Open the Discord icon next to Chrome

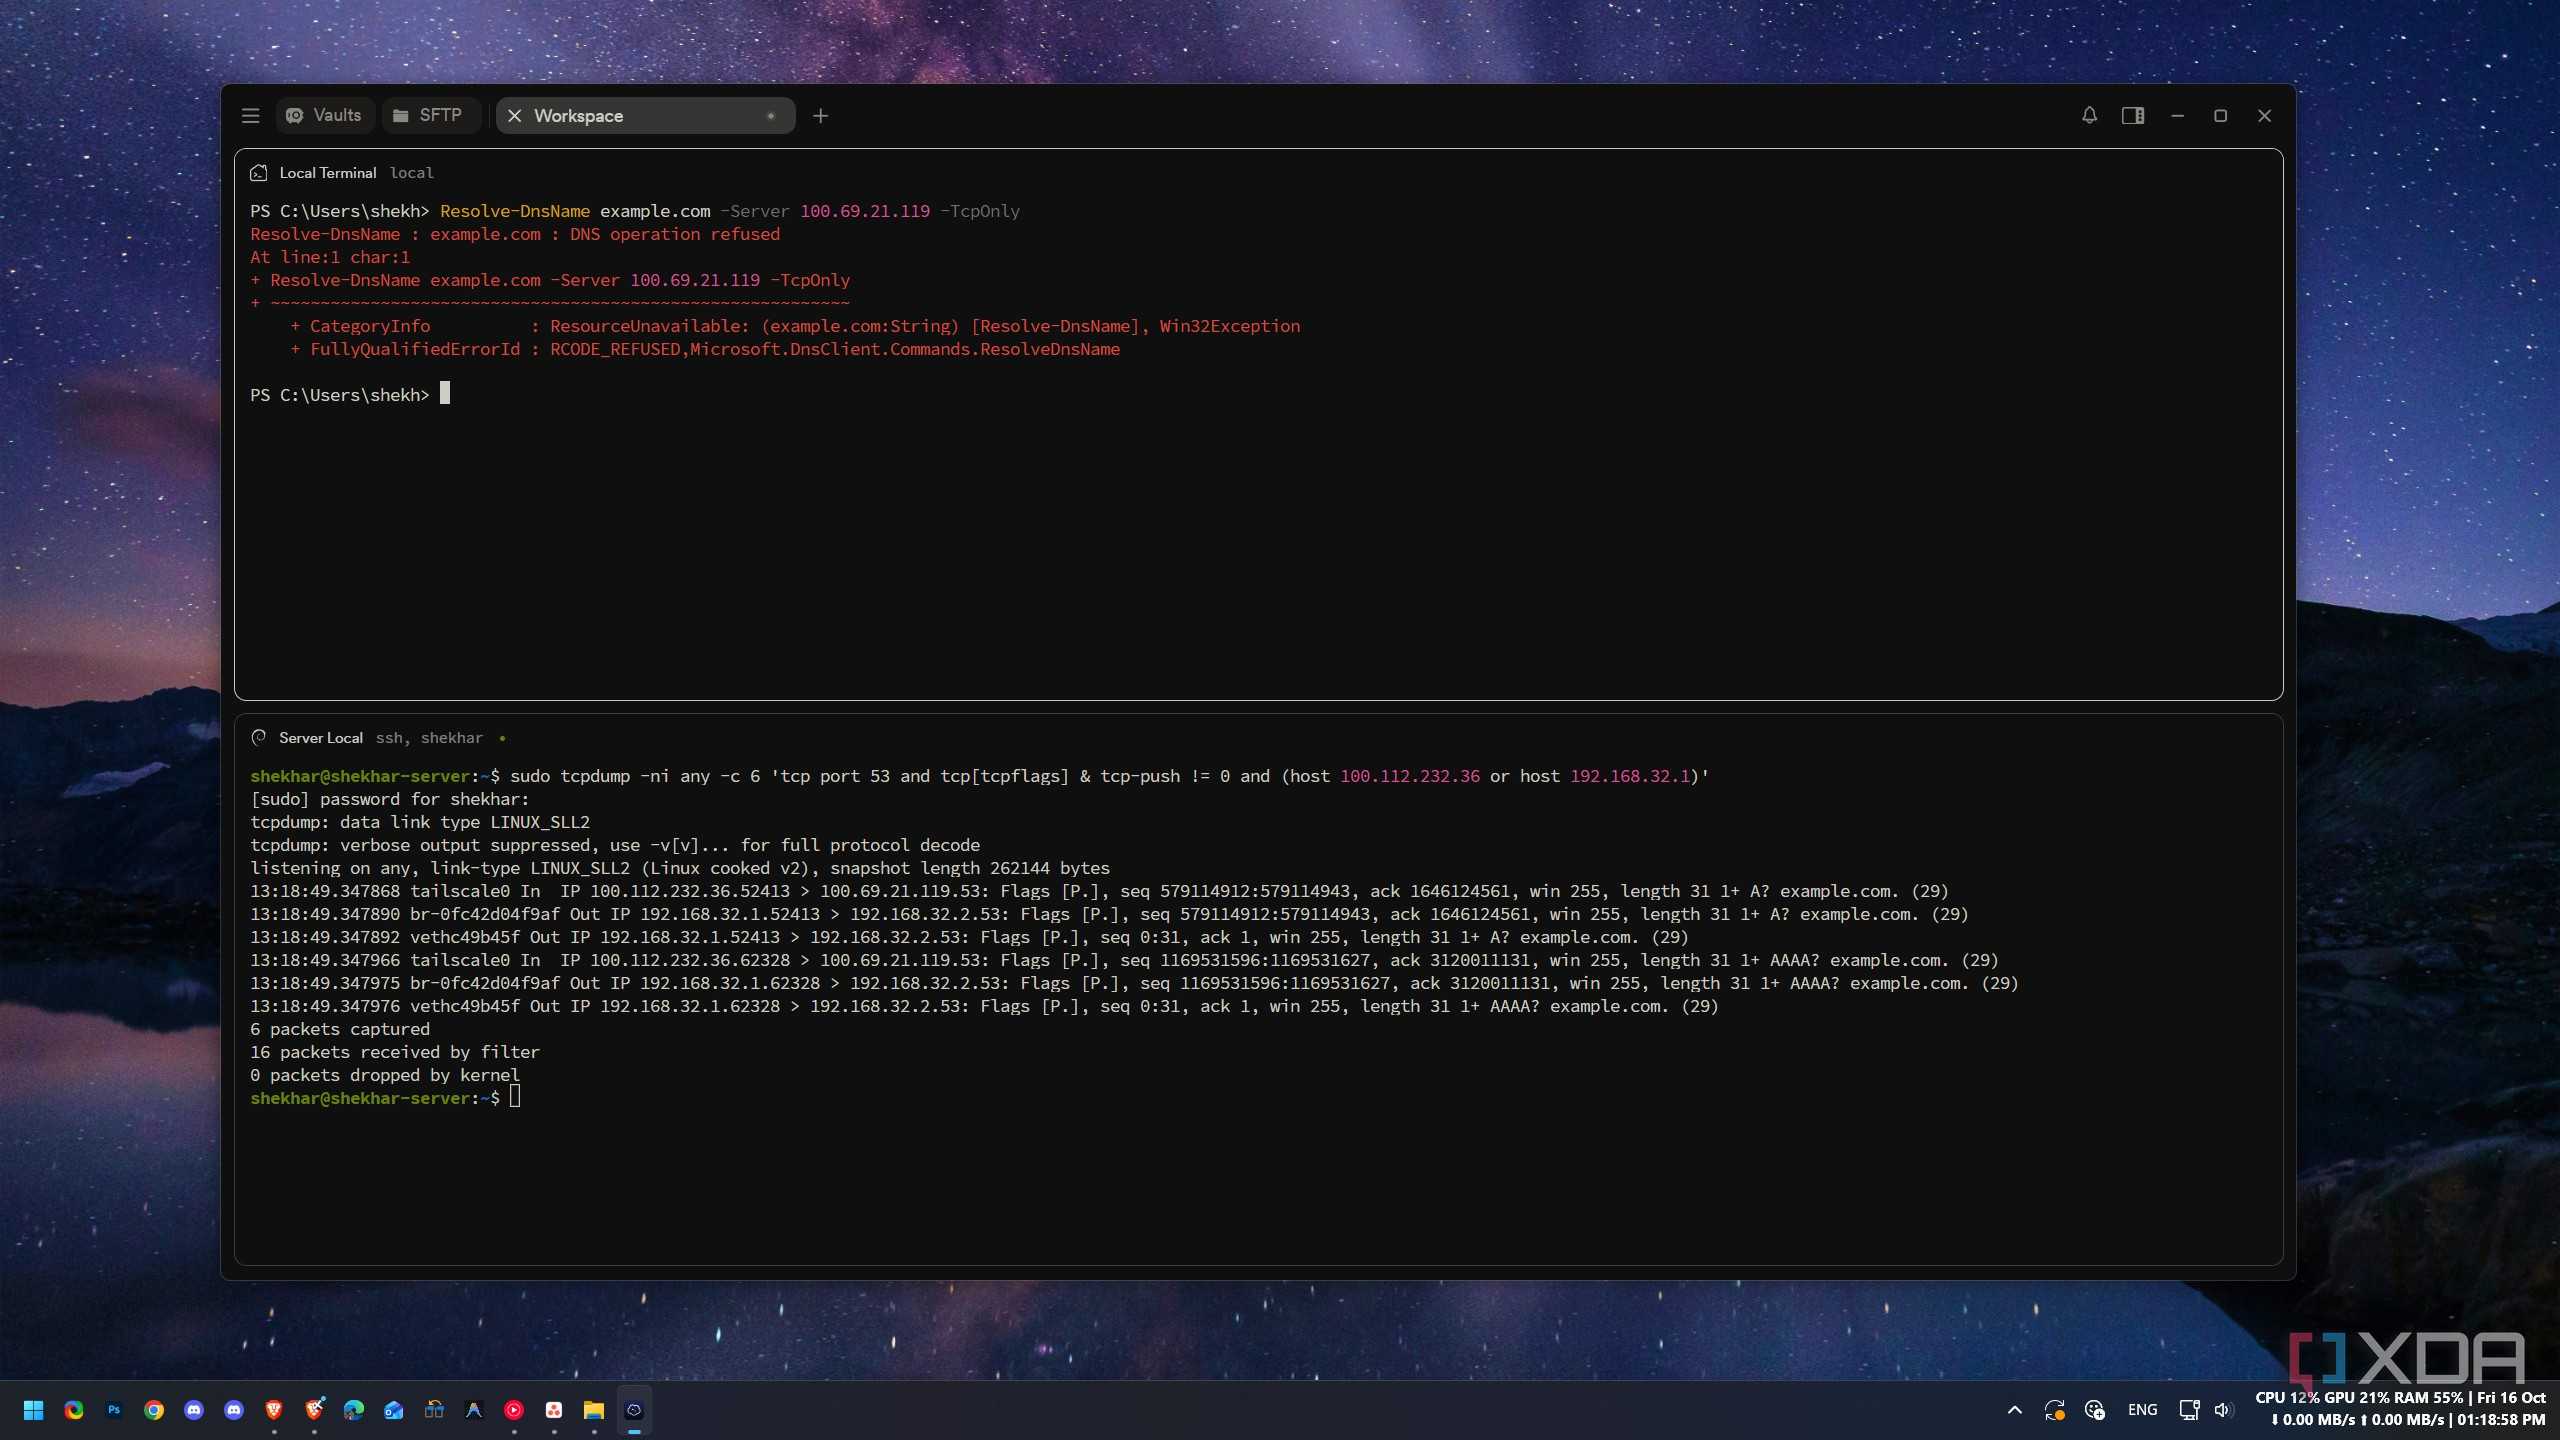click(x=194, y=1410)
